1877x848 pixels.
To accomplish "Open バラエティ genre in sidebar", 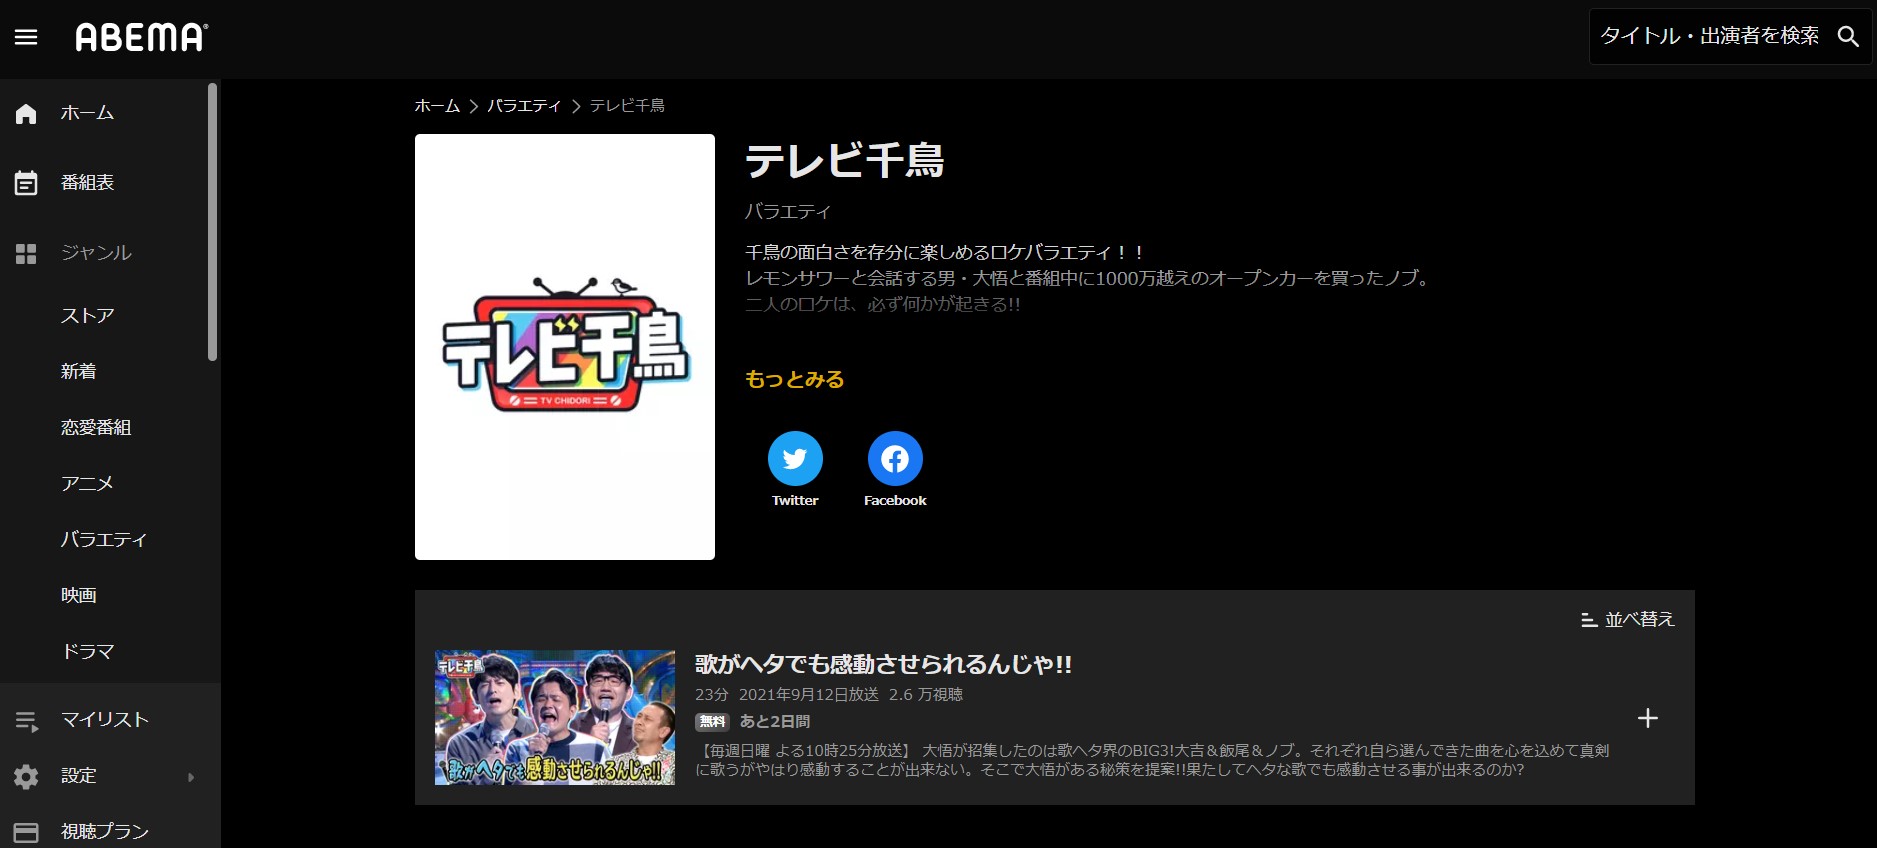I will coord(104,540).
